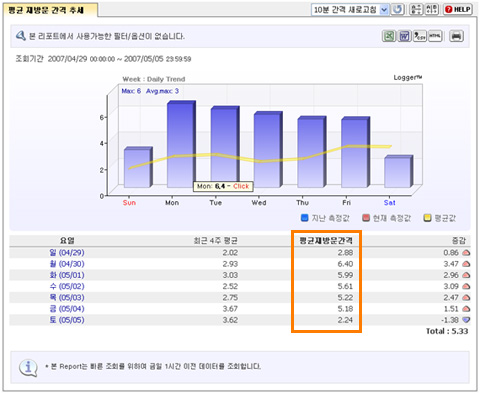The image size is (480, 394).
Task: Click the up-trend arrow next to 2.47
Action: (x=466, y=298)
